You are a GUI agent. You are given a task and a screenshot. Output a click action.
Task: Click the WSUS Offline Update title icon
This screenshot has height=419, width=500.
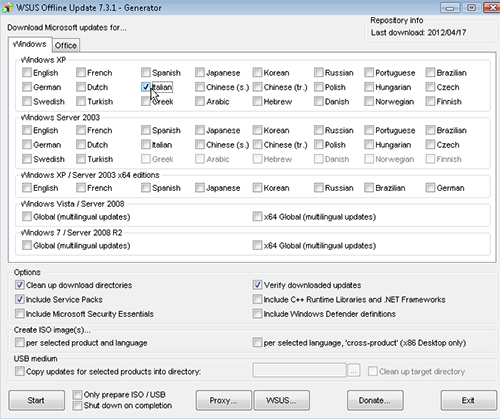(7, 8)
